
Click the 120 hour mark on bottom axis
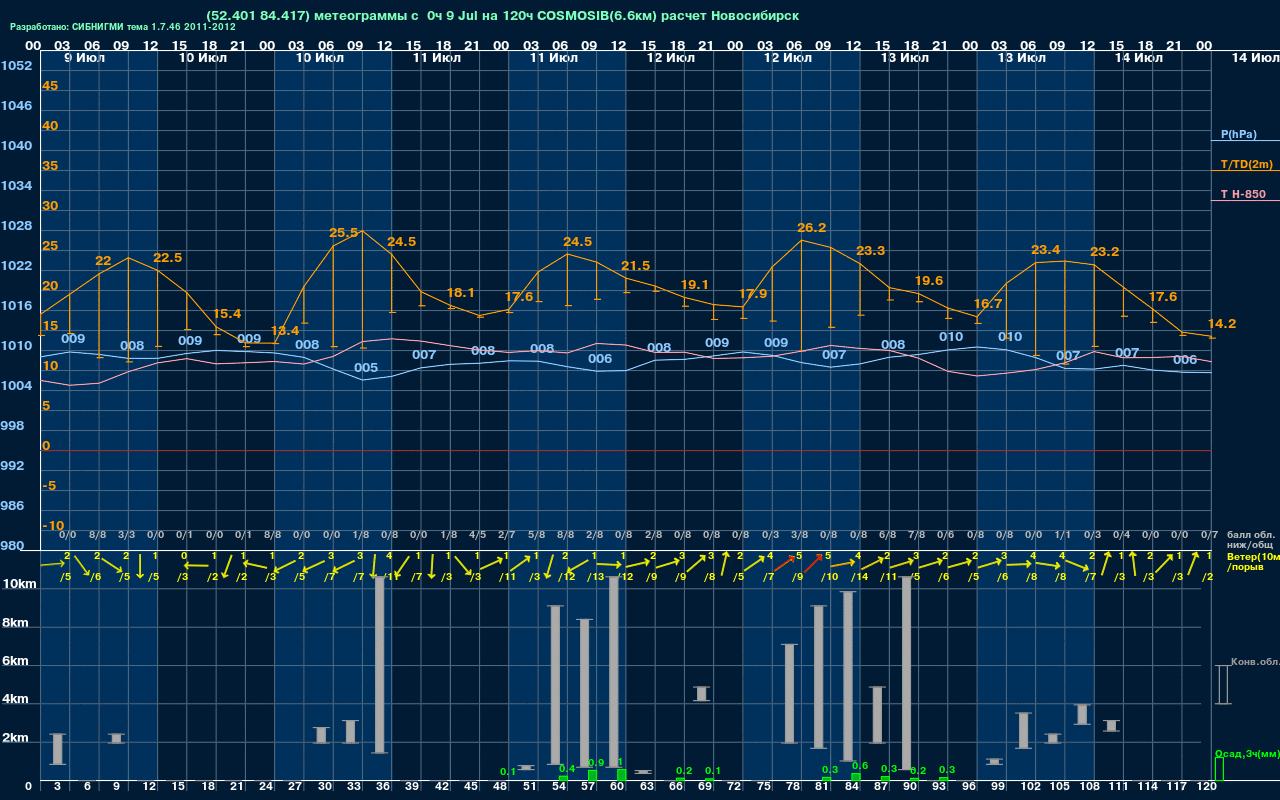1207,787
